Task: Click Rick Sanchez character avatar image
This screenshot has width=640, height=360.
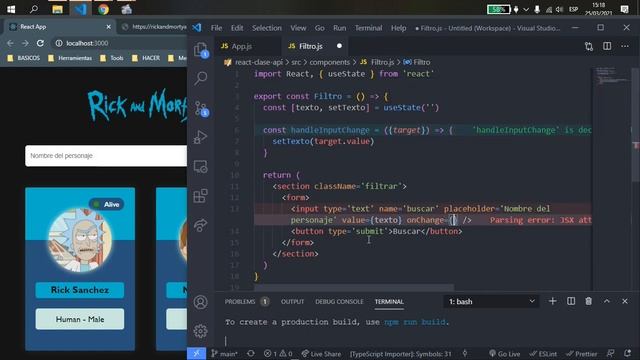Action: point(80,240)
